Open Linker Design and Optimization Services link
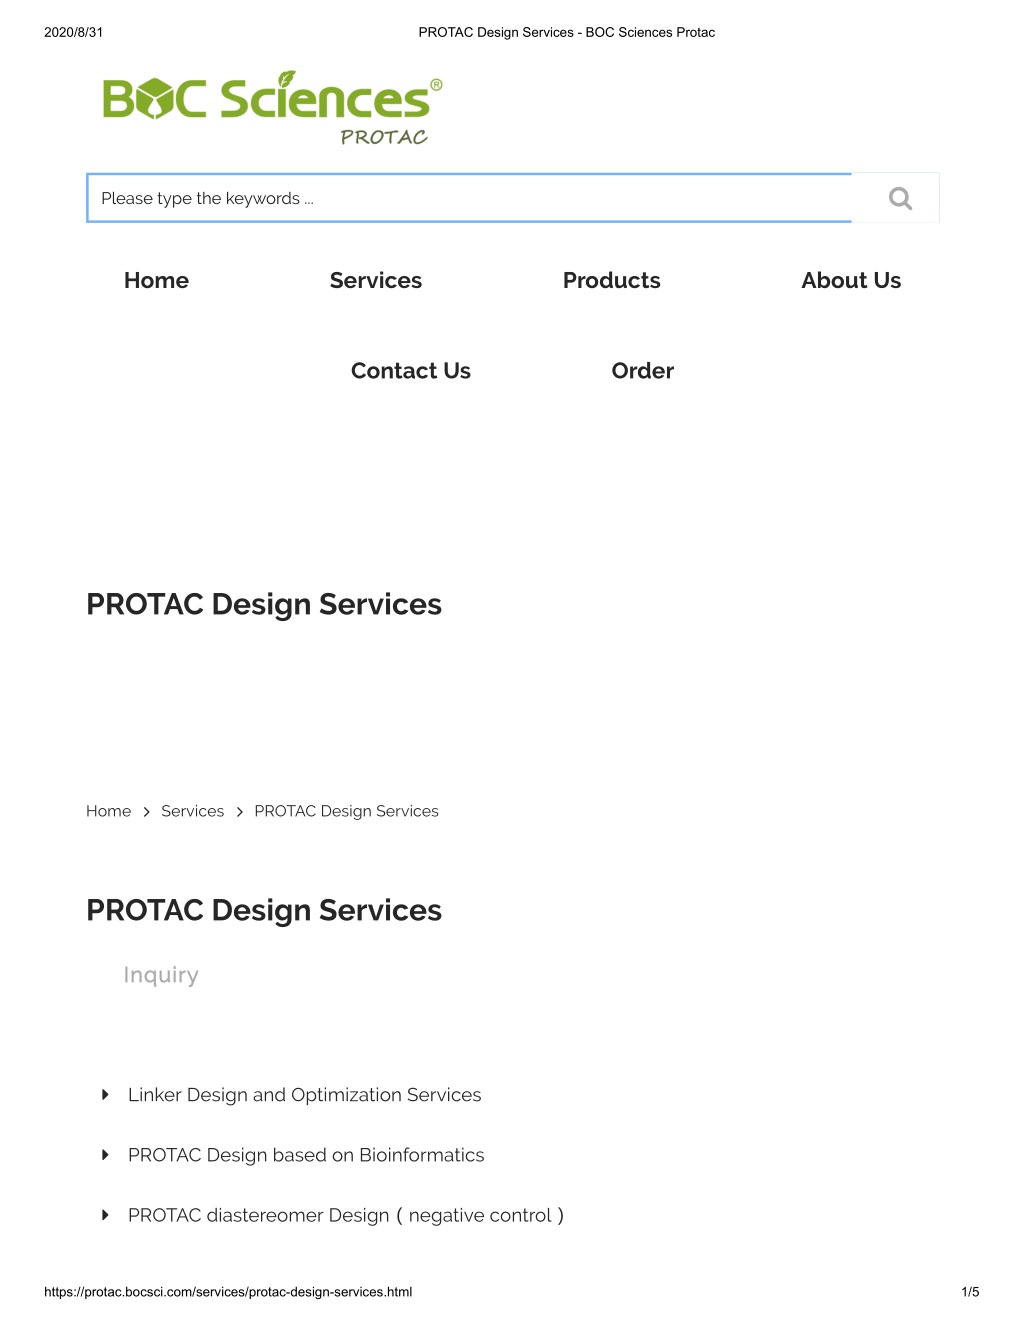This screenshot has width=1024, height=1325. (305, 1095)
